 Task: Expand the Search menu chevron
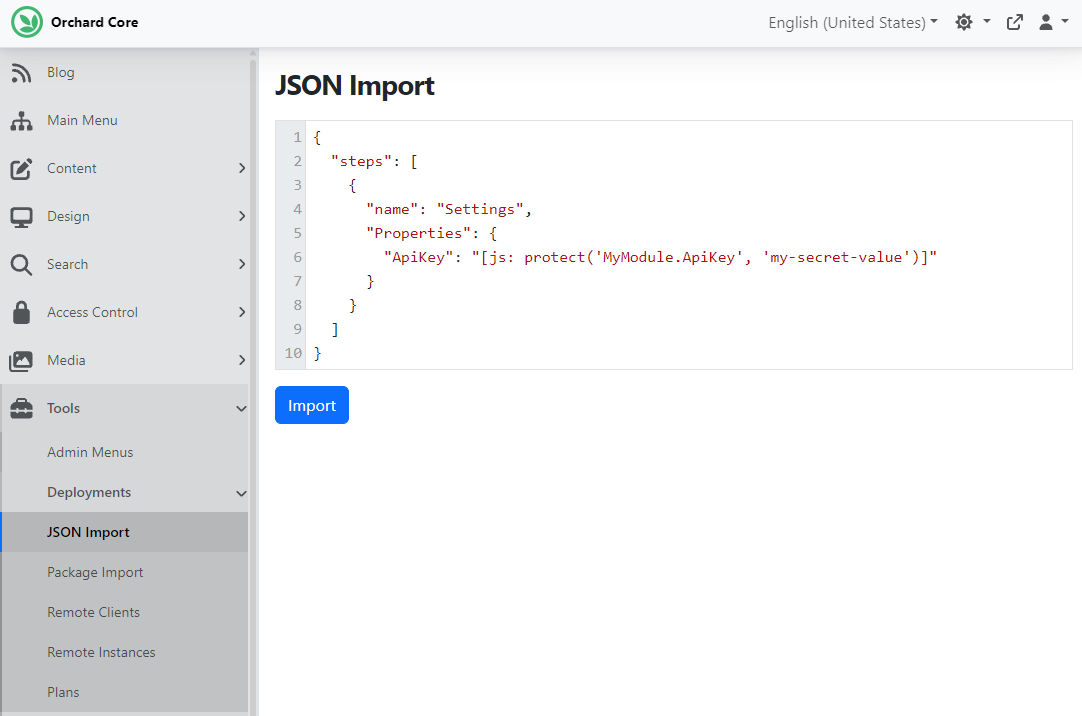point(242,264)
